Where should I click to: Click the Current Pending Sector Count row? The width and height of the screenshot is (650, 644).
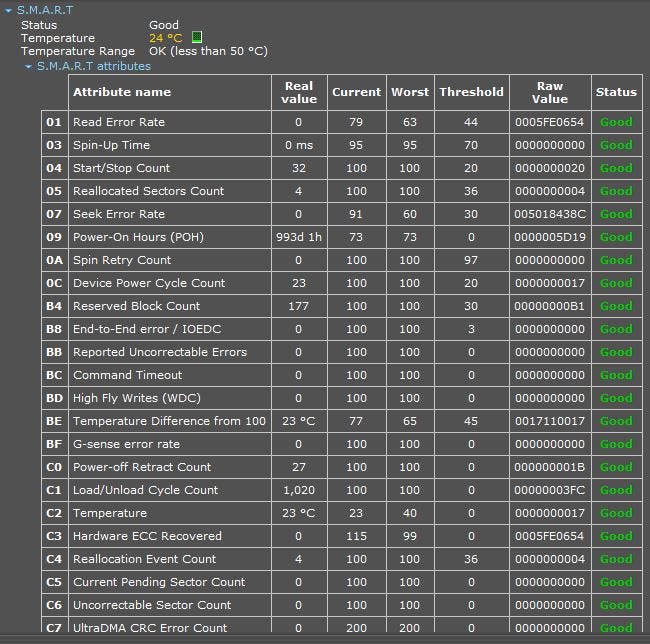tap(159, 582)
